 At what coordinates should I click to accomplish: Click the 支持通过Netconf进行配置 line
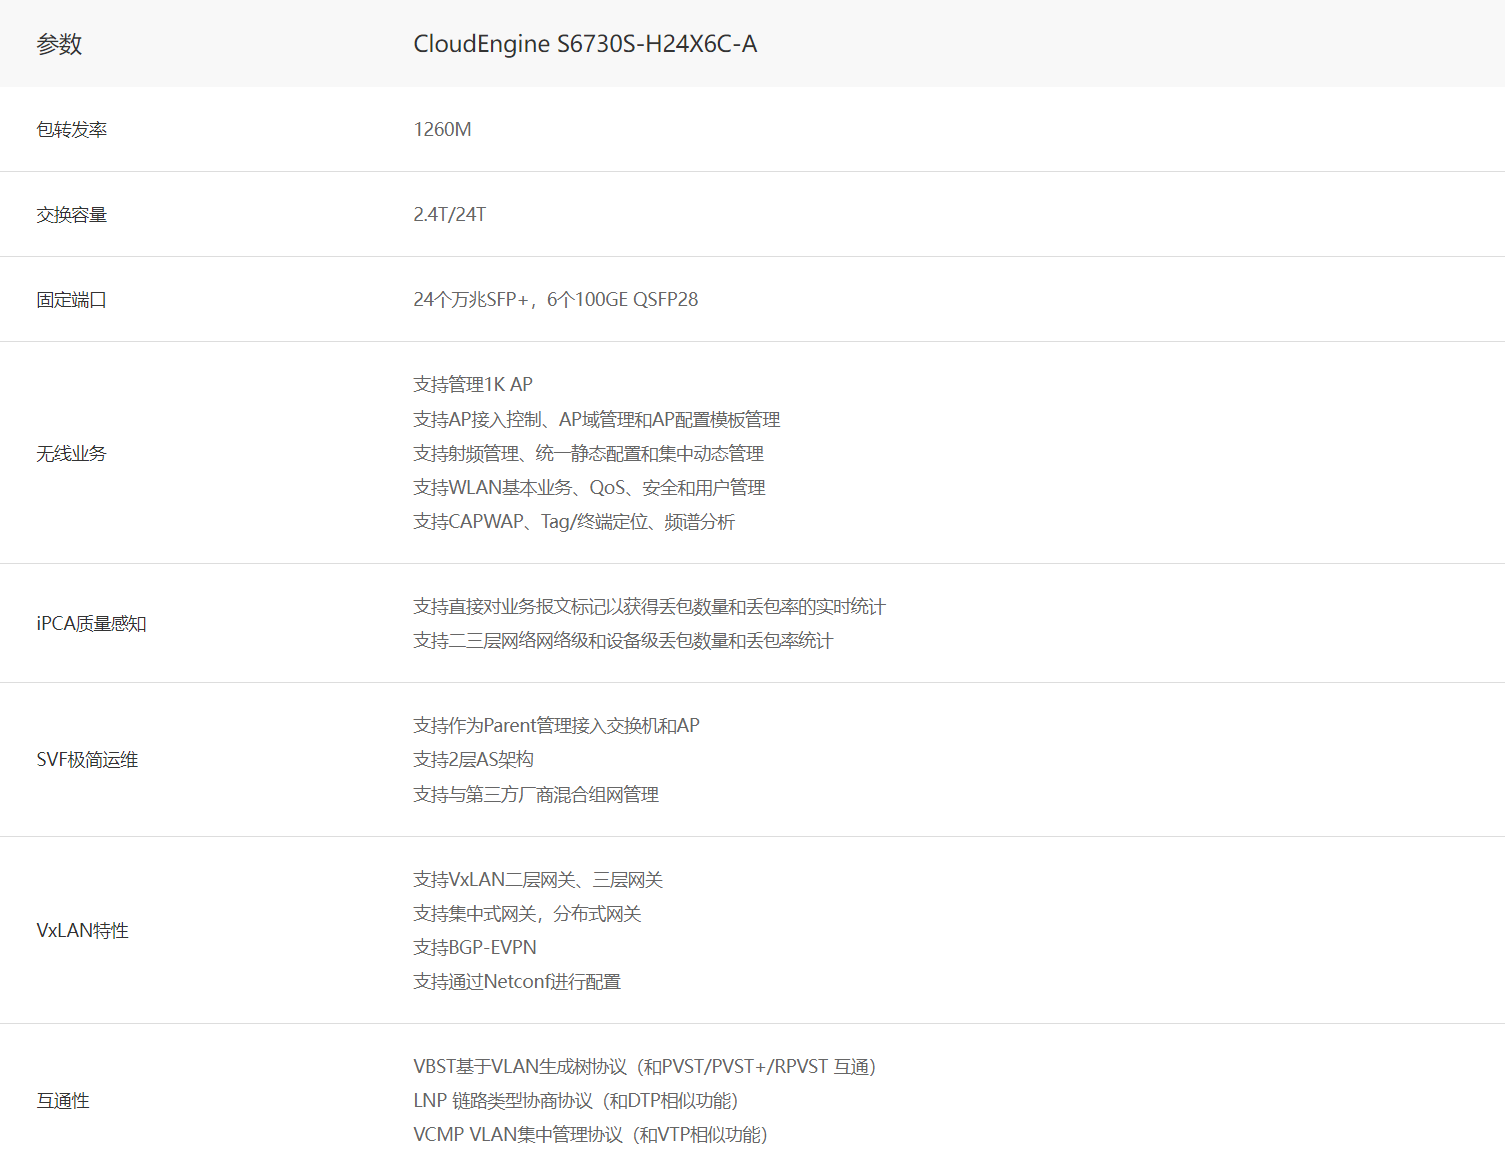pos(516,982)
